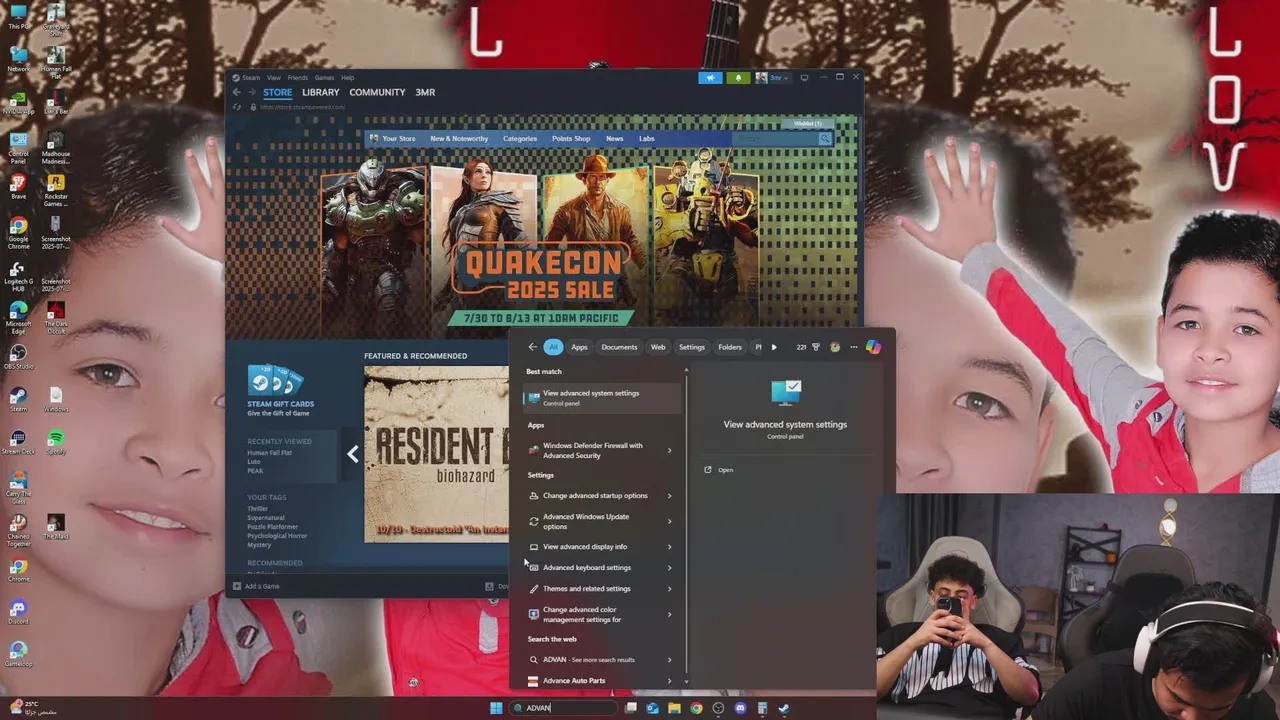Click Add a Game in Steam
This screenshot has width=1280, height=720.
pyautogui.click(x=256, y=586)
